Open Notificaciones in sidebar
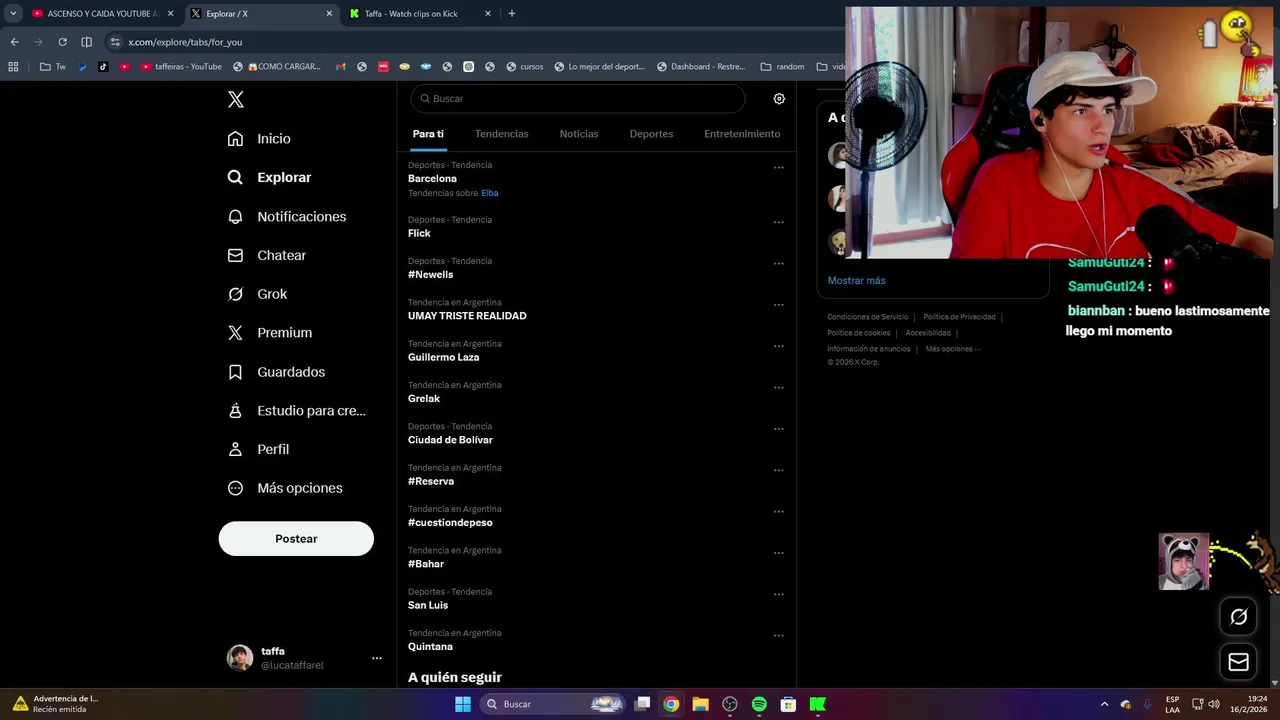Image resolution: width=1280 pixels, height=720 pixels. (x=286, y=216)
